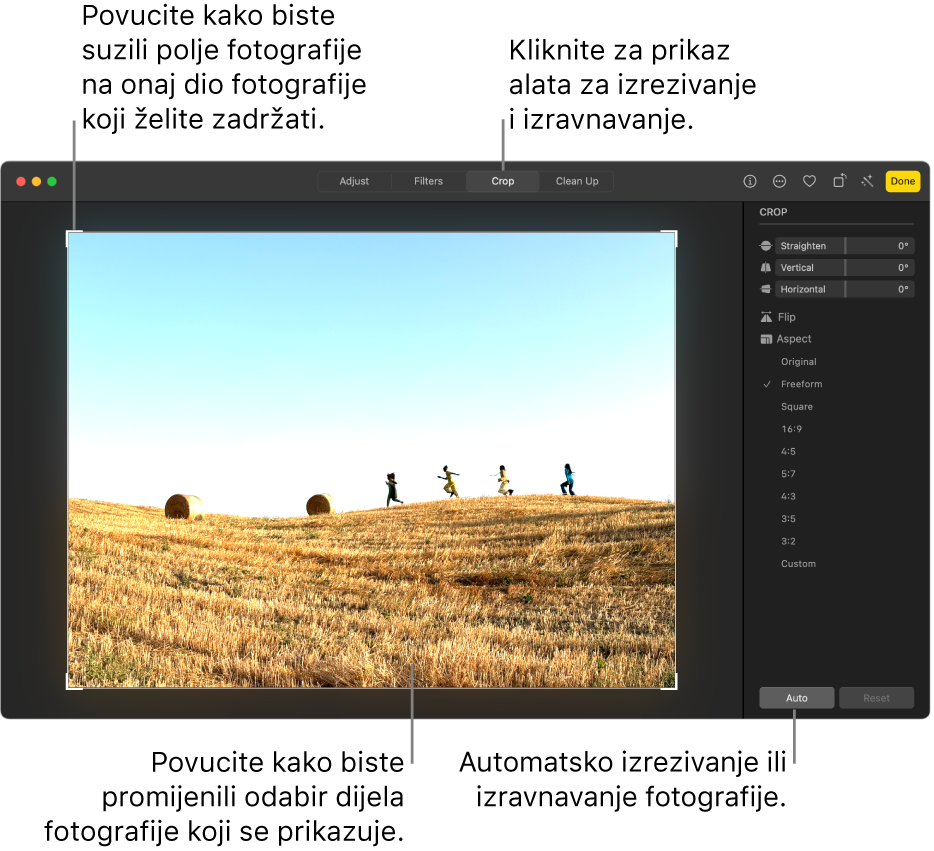Choose the 16:9 aspect ratio
The image size is (934, 851).
click(791, 429)
